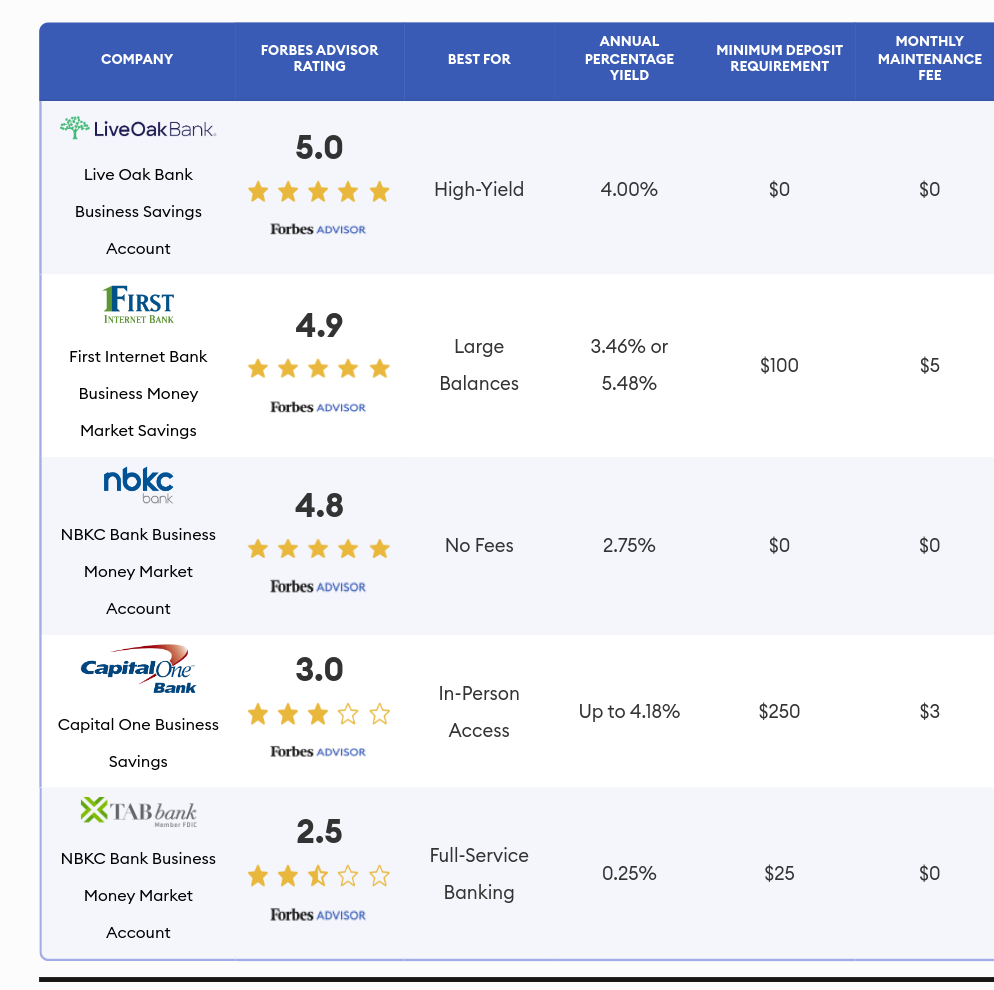Click the Capital One Bank logo
994x990 pixels.
(x=138, y=669)
